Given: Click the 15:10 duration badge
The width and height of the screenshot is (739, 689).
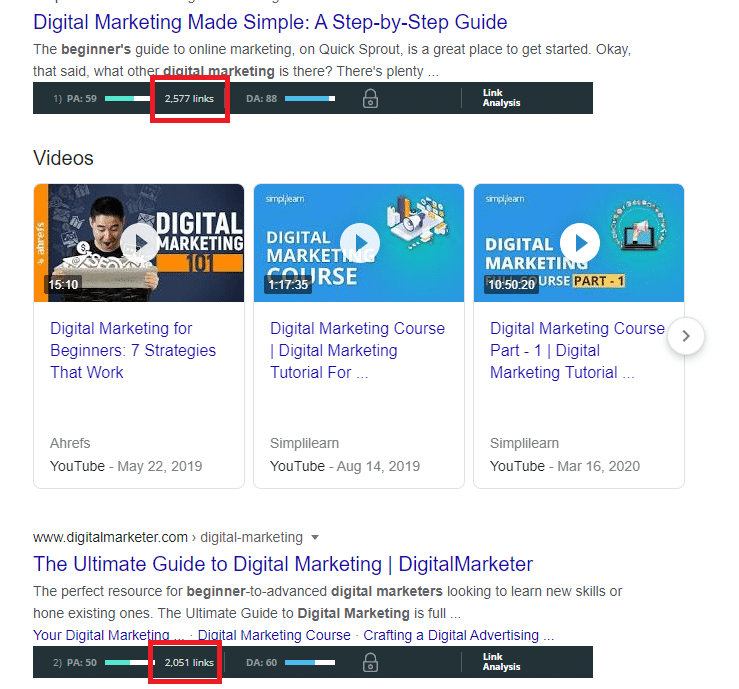Looking at the screenshot, I should click(63, 285).
